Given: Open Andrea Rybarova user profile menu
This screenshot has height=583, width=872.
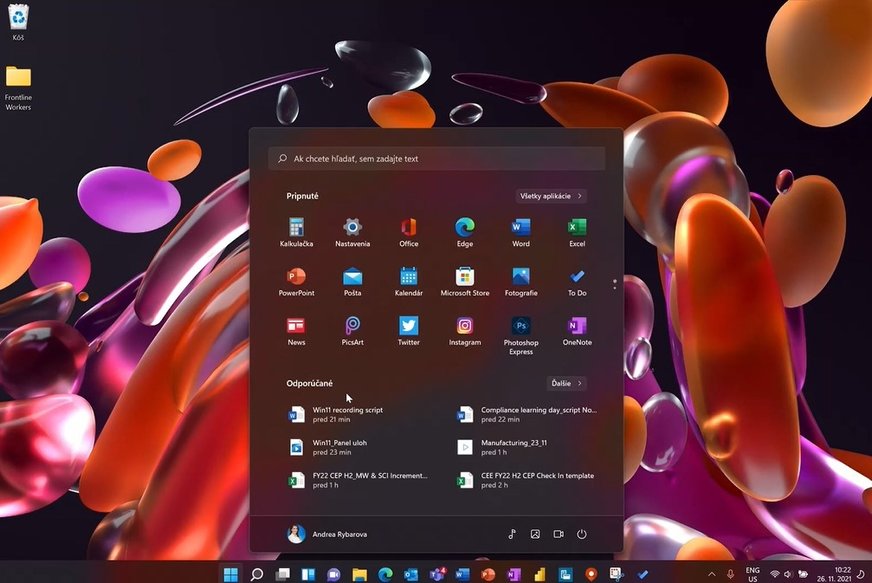Looking at the screenshot, I should pos(328,534).
